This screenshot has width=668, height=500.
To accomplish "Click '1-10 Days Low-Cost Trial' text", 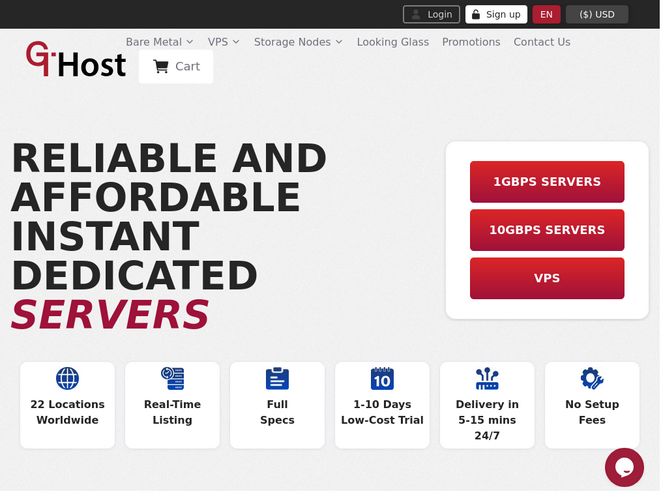I will (382, 412).
